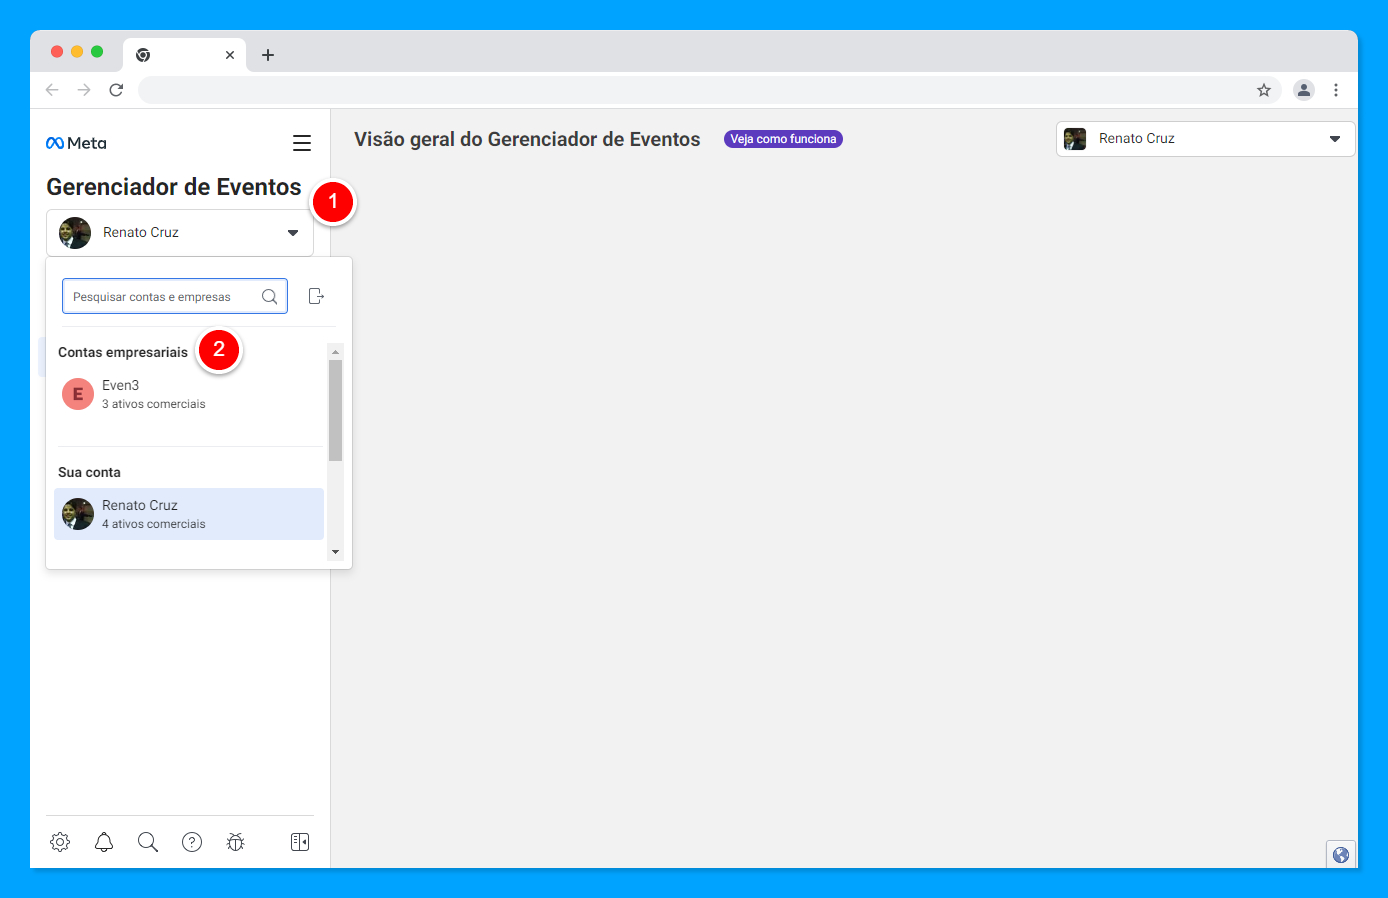Image resolution: width=1388 pixels, height=898 pixels.
Task: Open the hamburger menu next to Meta logo
Action: click(301, 143)
